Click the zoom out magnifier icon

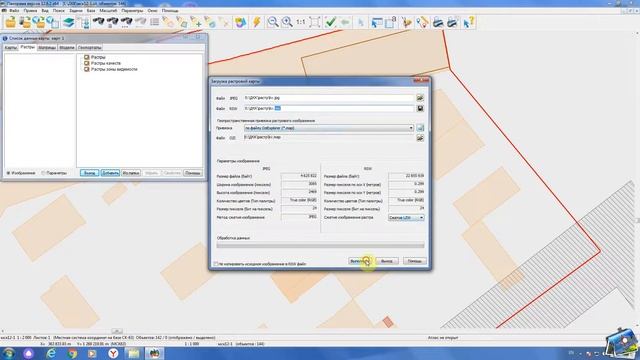click(x=273, y=22)
